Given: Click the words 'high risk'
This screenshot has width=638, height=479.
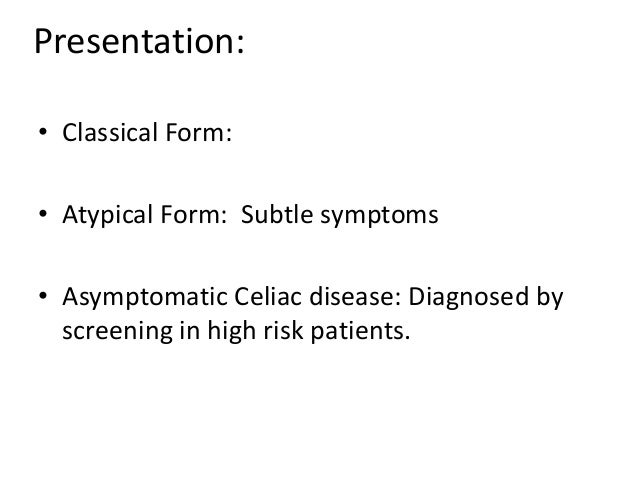Looking at the screenshot, I should [255, 330].
